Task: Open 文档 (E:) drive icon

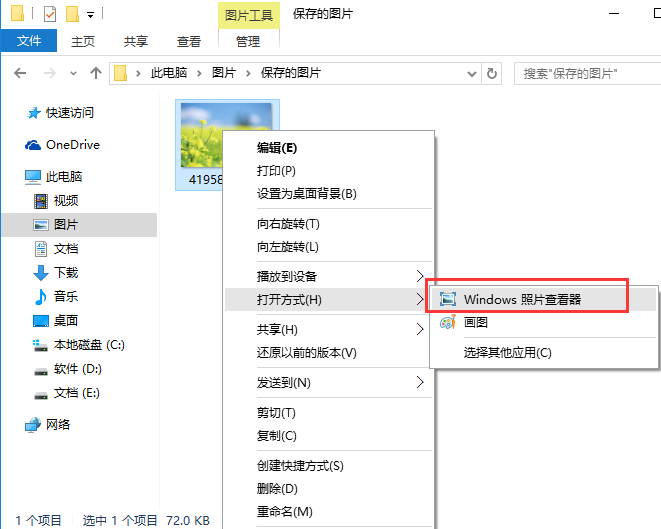Action: pyautogui.click(x=41, y=395)
